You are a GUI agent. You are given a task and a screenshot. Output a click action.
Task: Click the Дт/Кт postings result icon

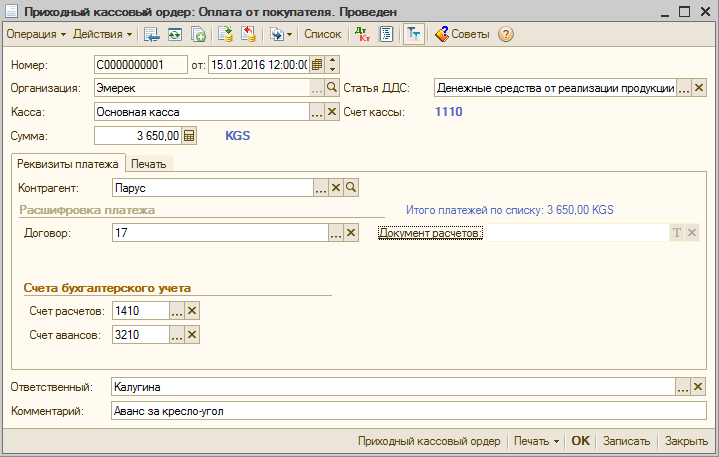(x=361, y=34)
